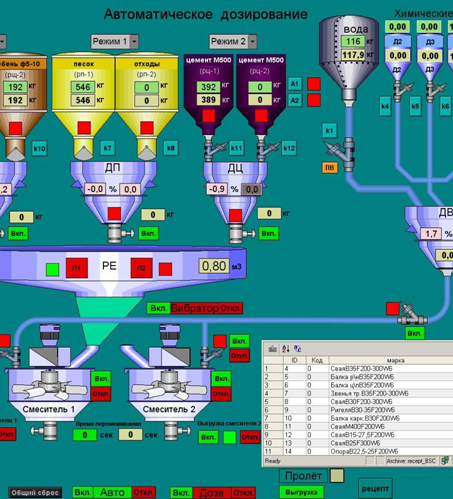Disable Доза with its Откл. button

tap(243, 493)
